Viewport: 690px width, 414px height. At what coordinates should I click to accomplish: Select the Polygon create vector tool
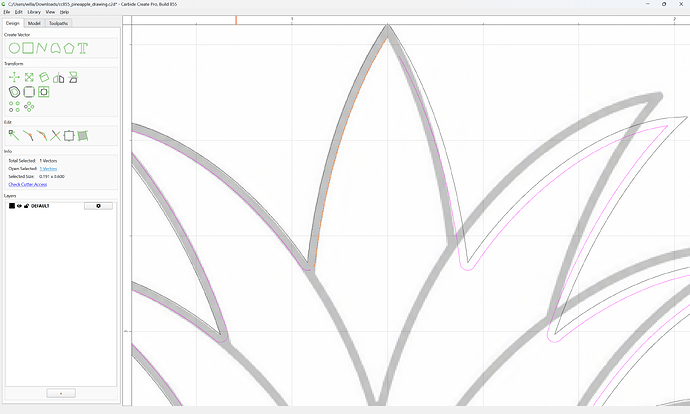[69, 48]
